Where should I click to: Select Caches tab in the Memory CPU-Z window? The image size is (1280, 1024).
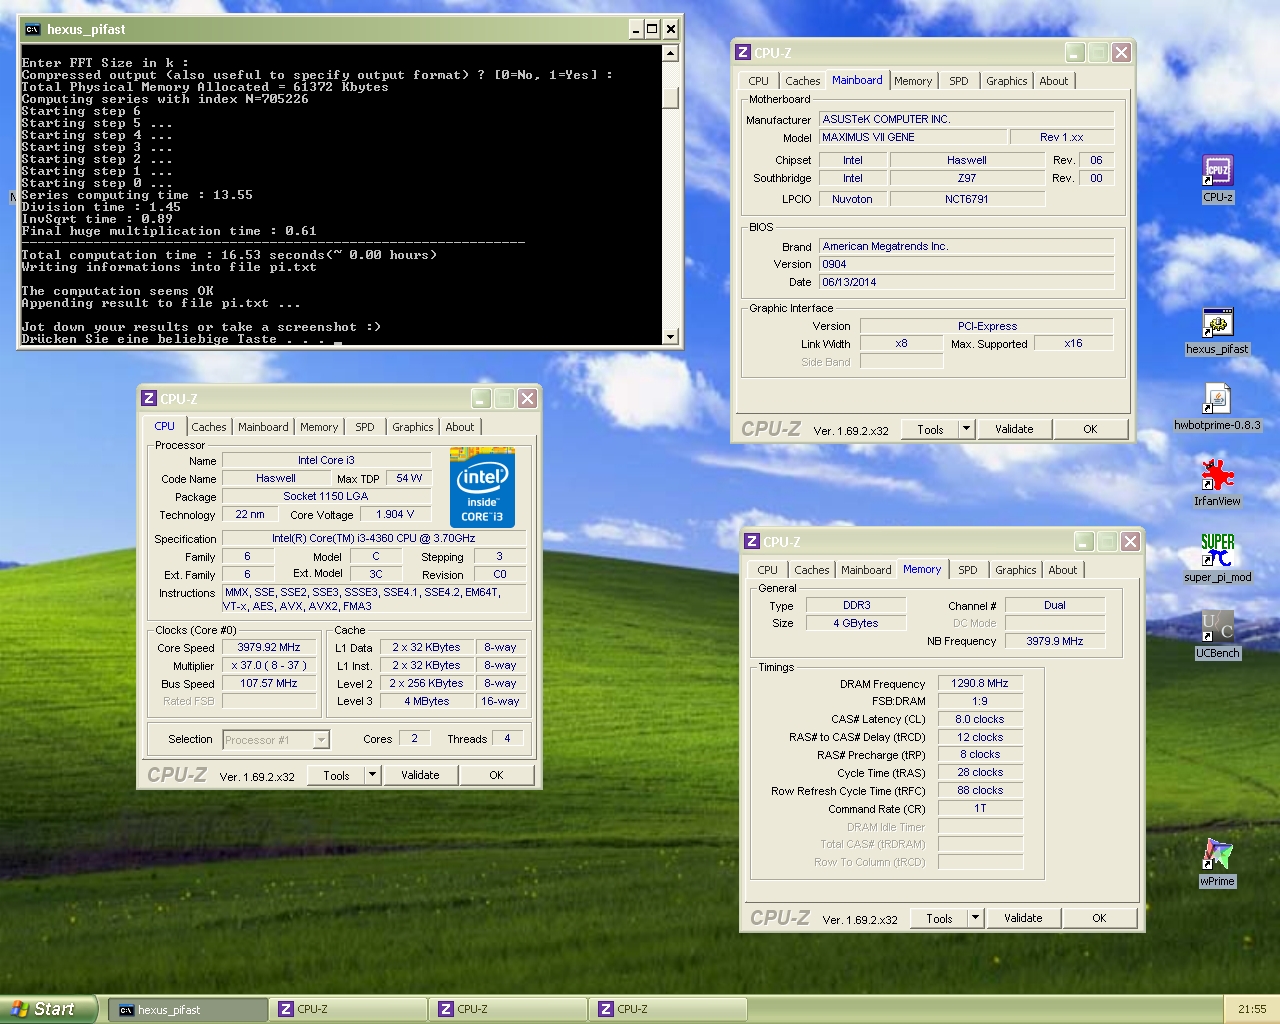812,571
